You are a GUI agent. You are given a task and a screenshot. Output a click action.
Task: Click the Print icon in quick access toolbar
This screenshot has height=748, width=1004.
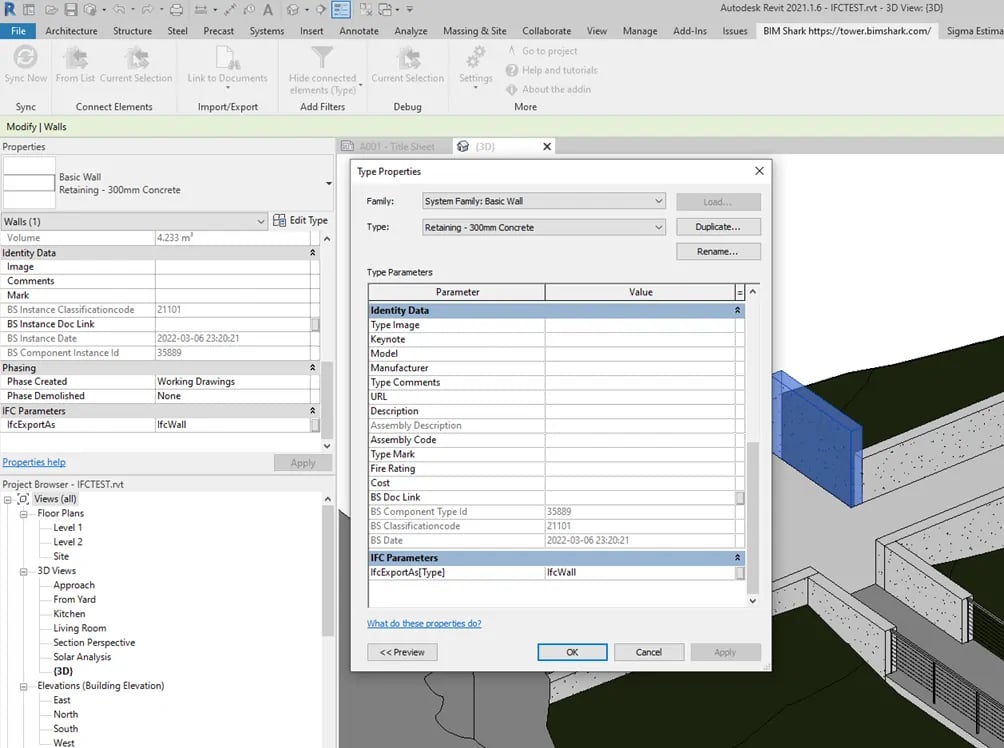(x=176, y=10)
